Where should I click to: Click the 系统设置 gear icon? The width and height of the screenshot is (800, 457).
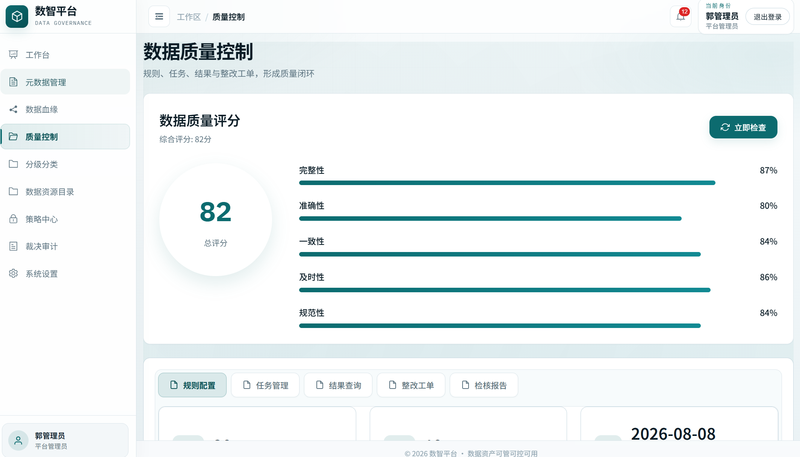click(13, 273)
